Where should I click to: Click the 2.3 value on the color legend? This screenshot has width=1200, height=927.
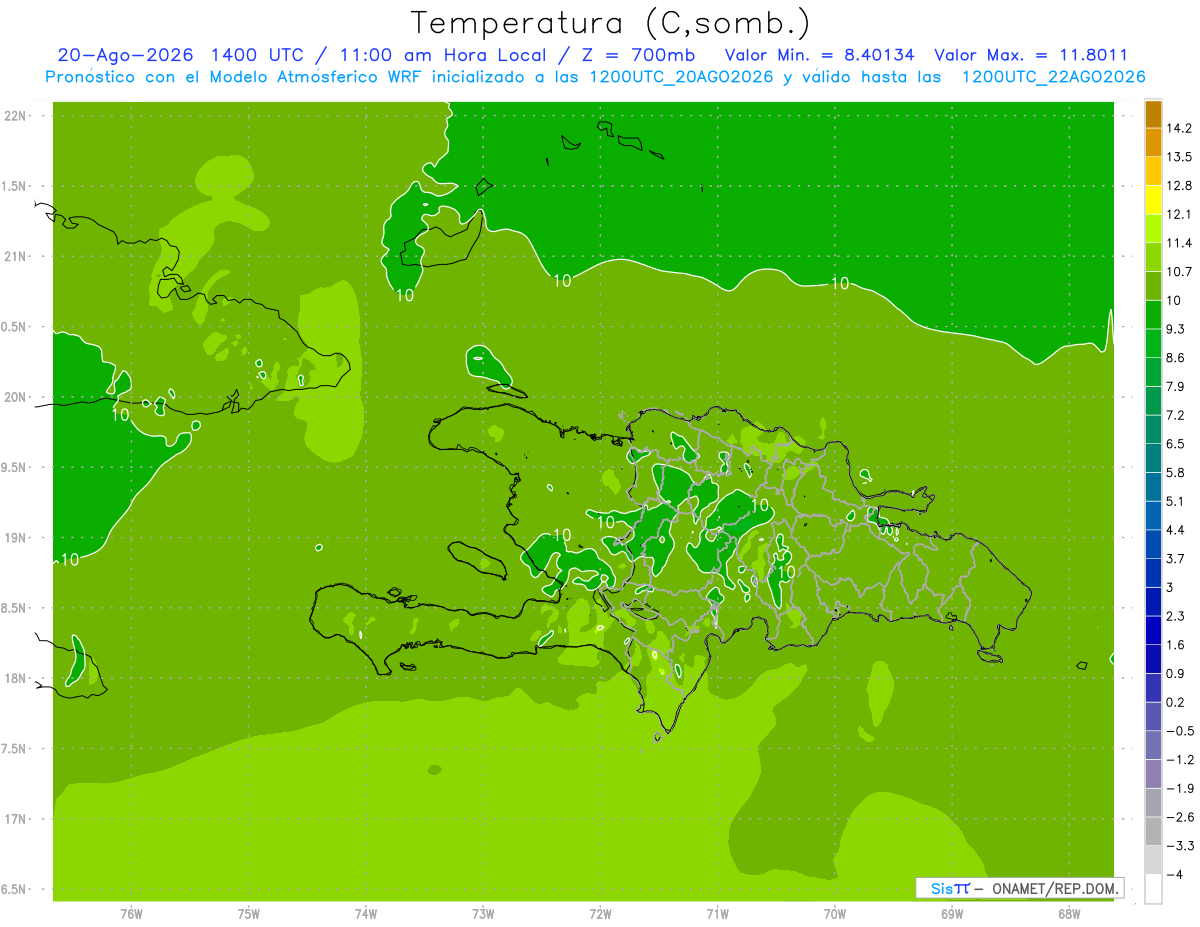(1175, 616)
